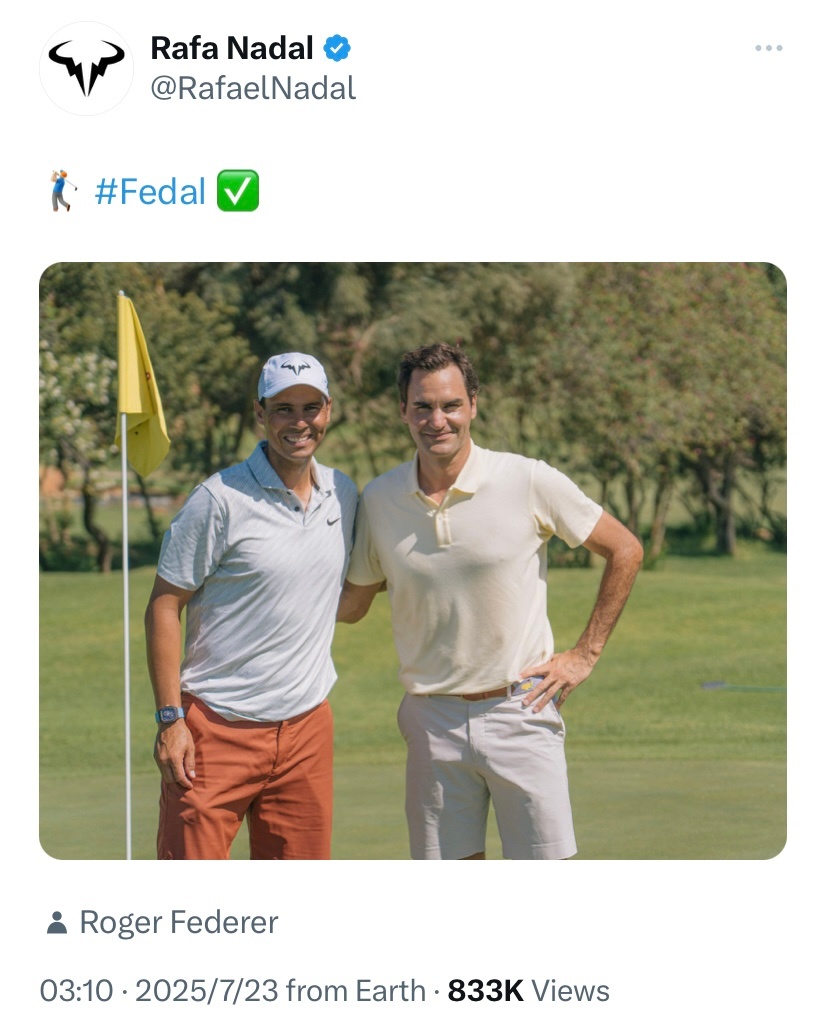Click the 03:10 timestamp
Screen dimensions: 826x1015
(76, 991)
